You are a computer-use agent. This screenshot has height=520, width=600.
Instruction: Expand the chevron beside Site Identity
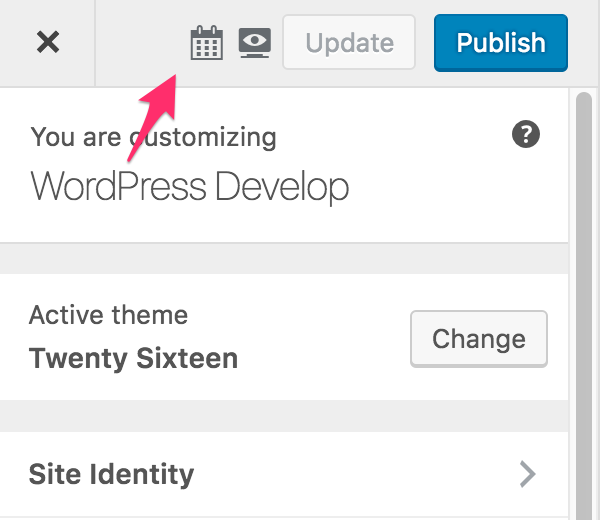click(528, 474)
